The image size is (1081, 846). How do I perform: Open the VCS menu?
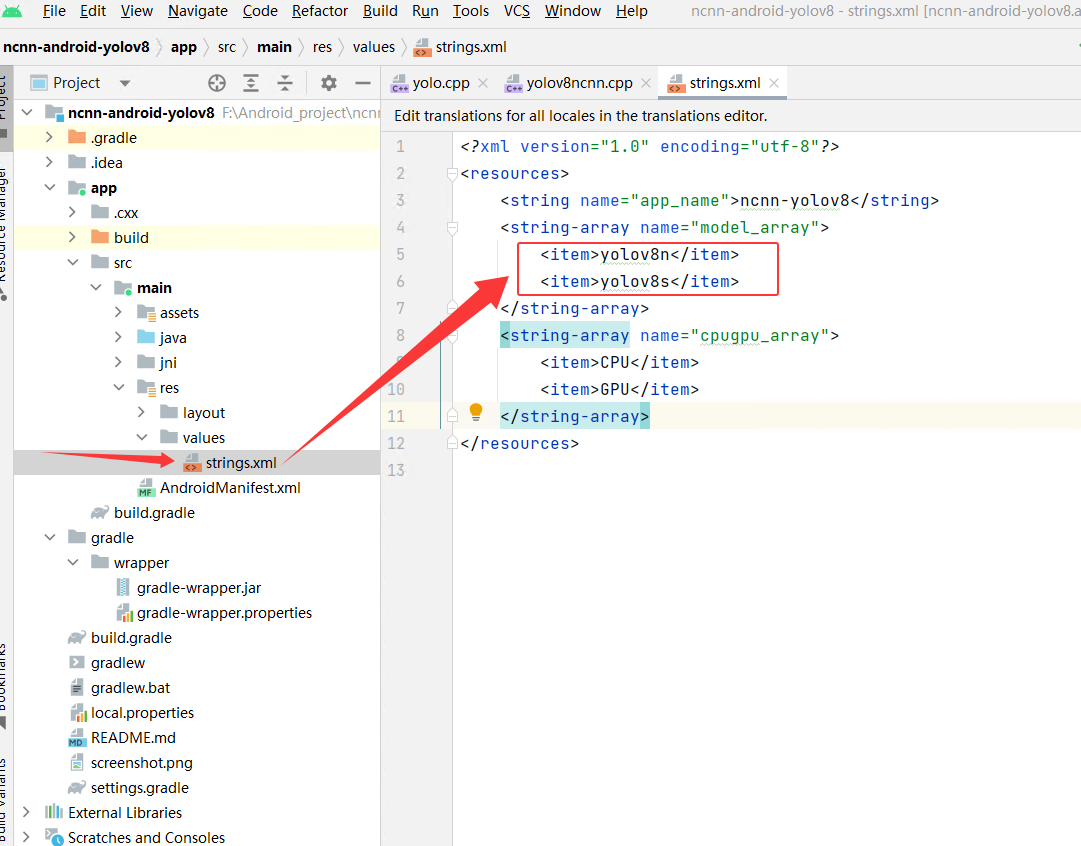pos(517,11)
